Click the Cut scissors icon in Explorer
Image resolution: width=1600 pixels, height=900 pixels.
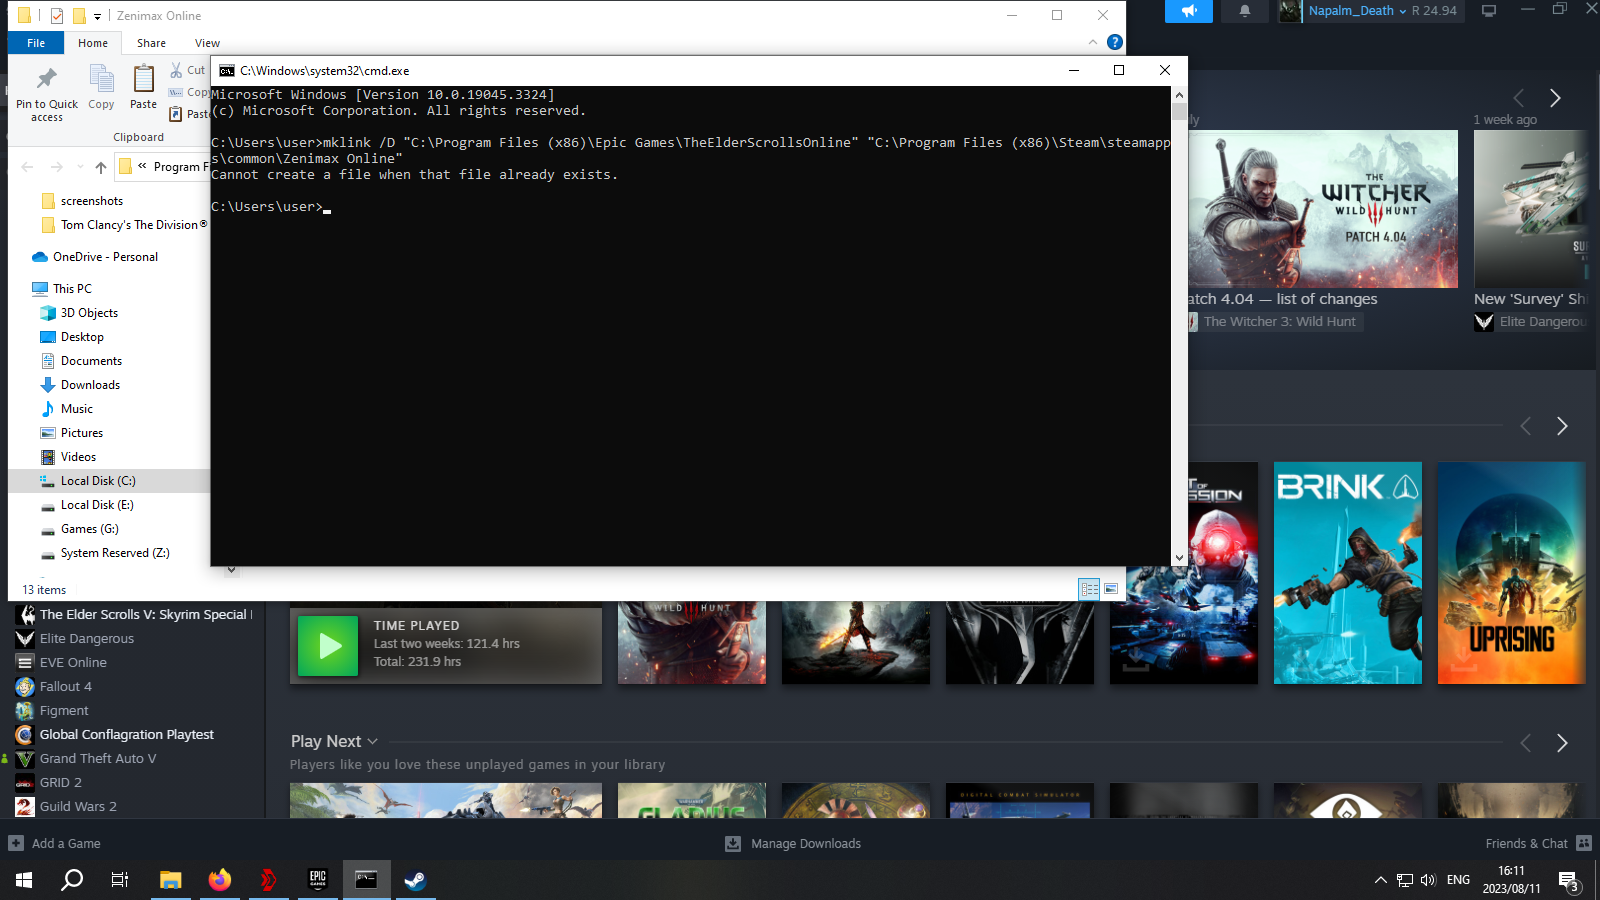point(177,70)
